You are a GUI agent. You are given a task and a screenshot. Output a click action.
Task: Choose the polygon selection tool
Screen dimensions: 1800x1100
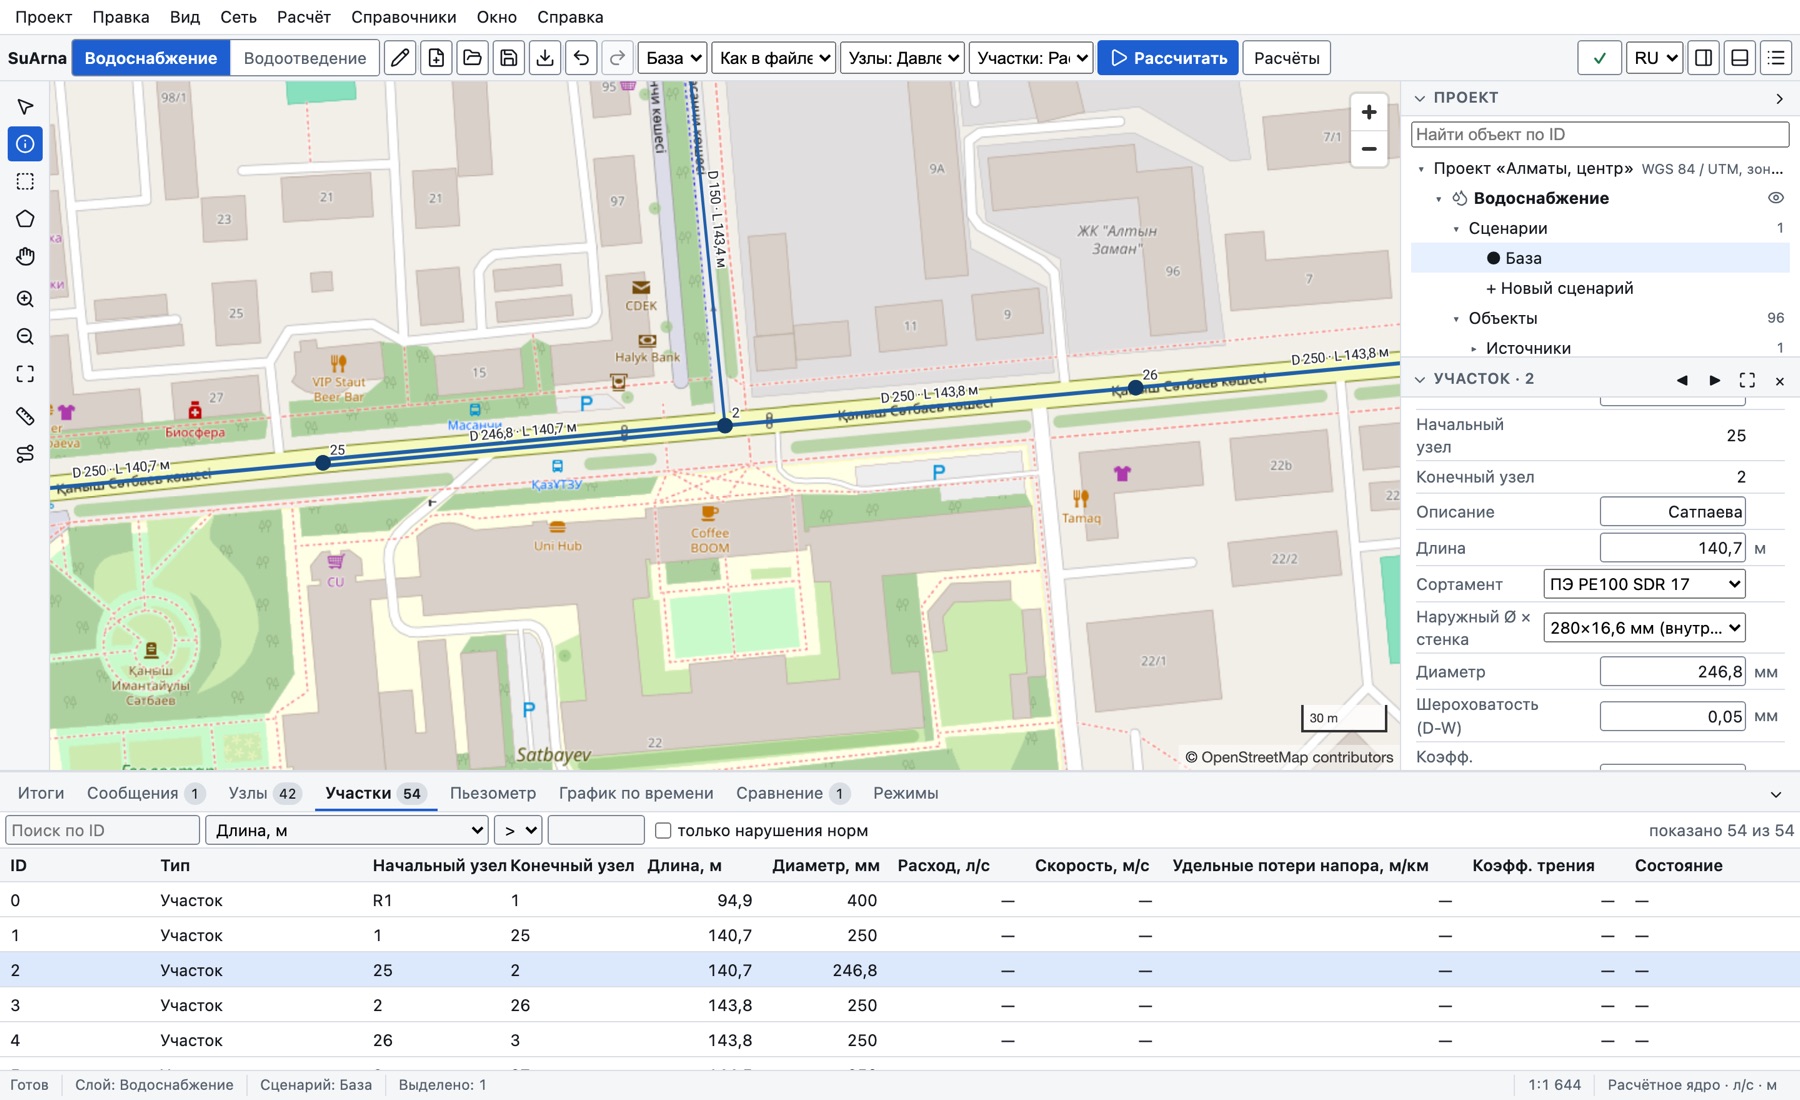25,219
